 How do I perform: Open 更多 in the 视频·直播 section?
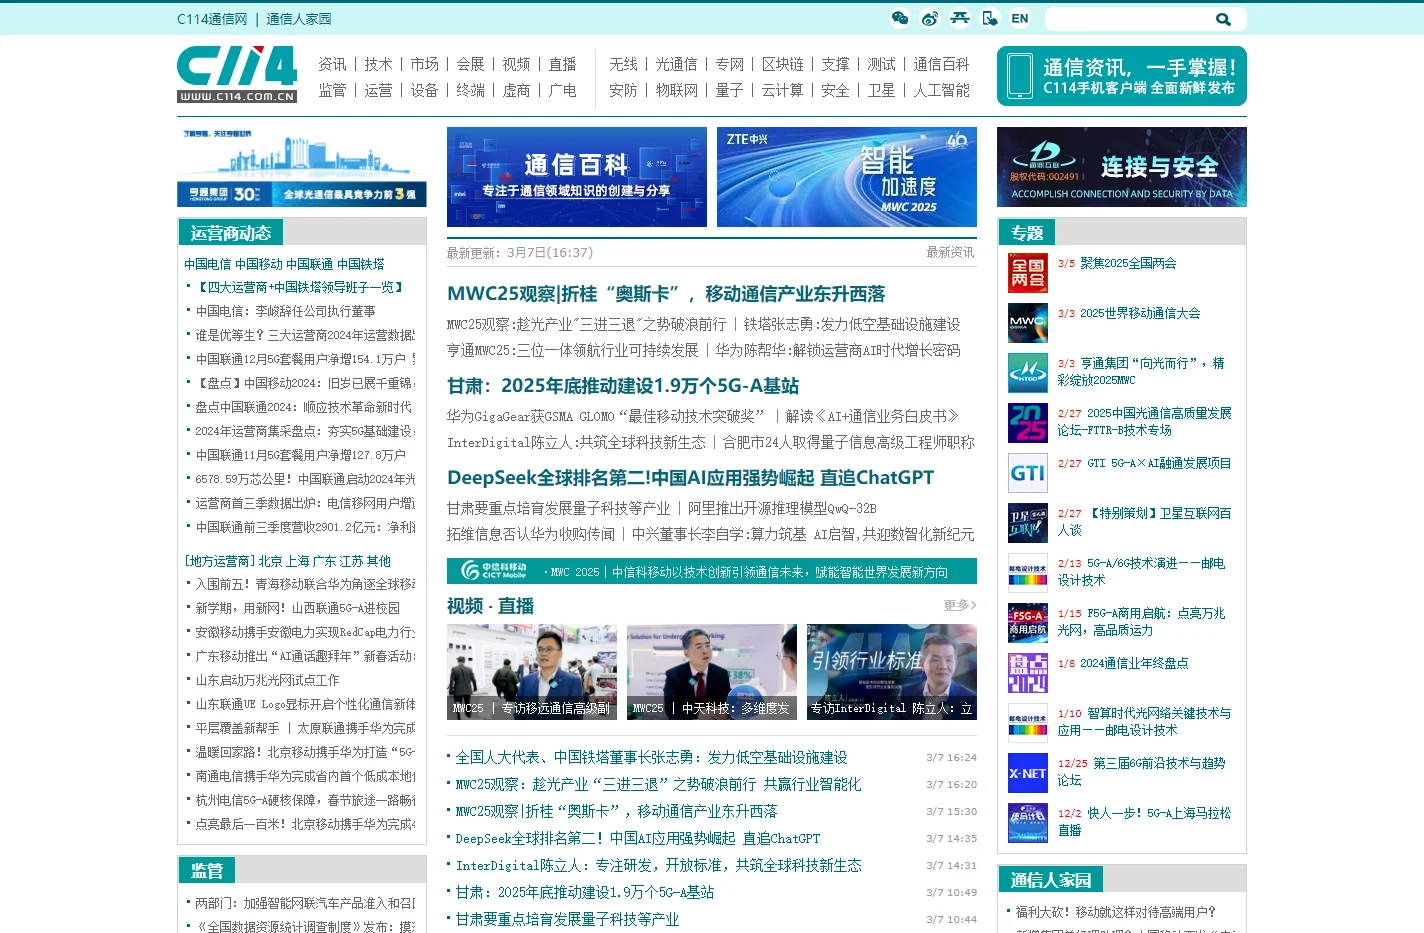pyautogui.click(x=960, y=605)
